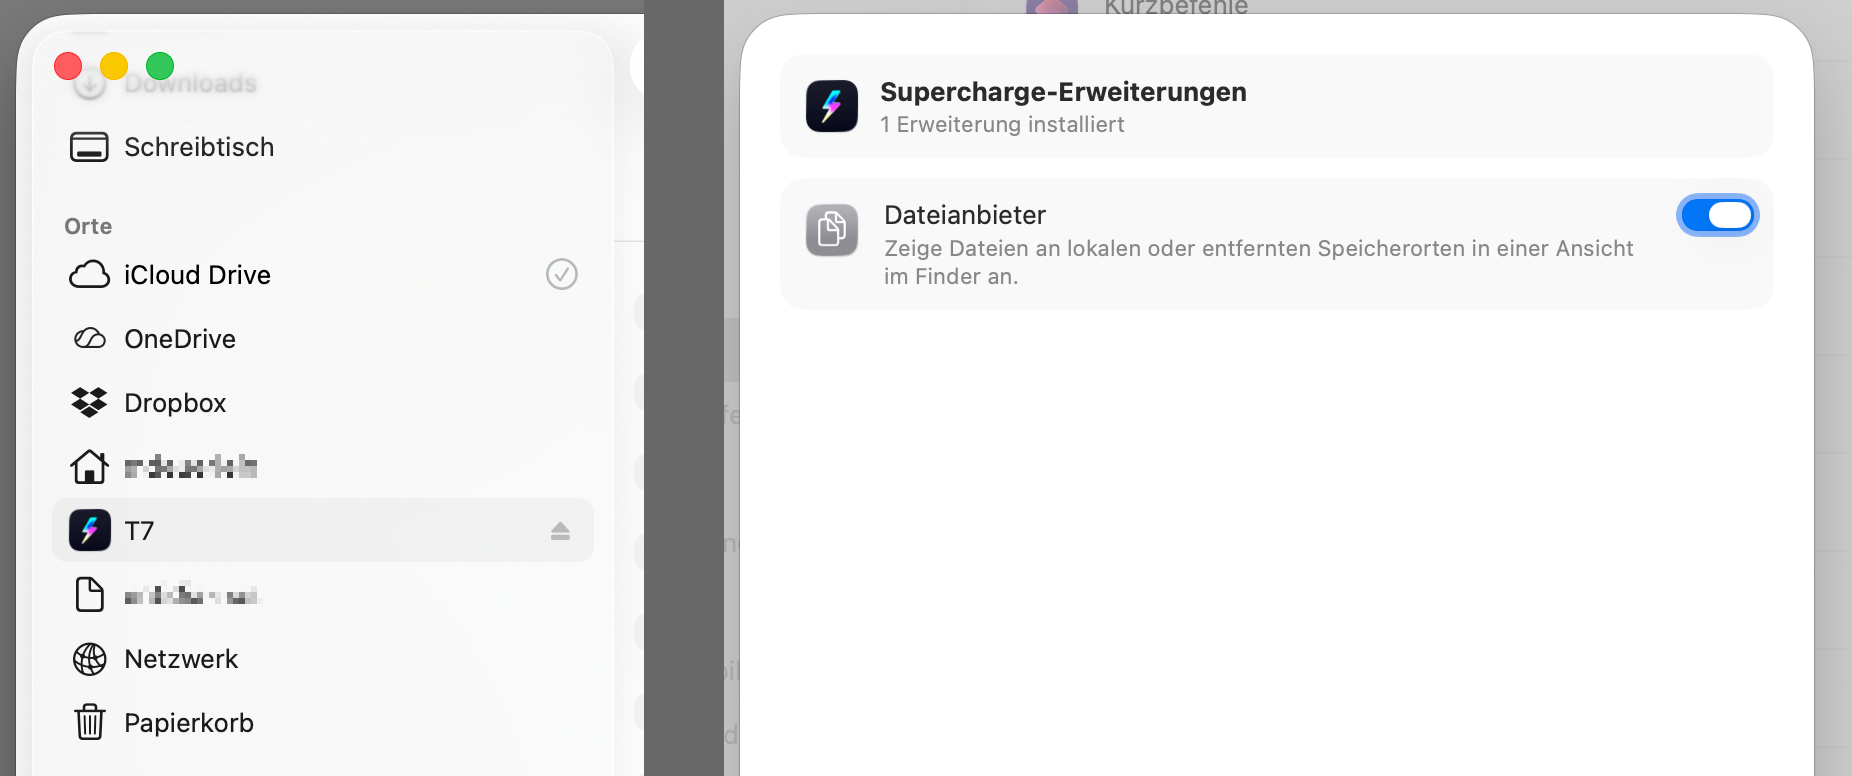
Task: Open iCloud Drive via its cloud icon
Action: click(89, 275)
